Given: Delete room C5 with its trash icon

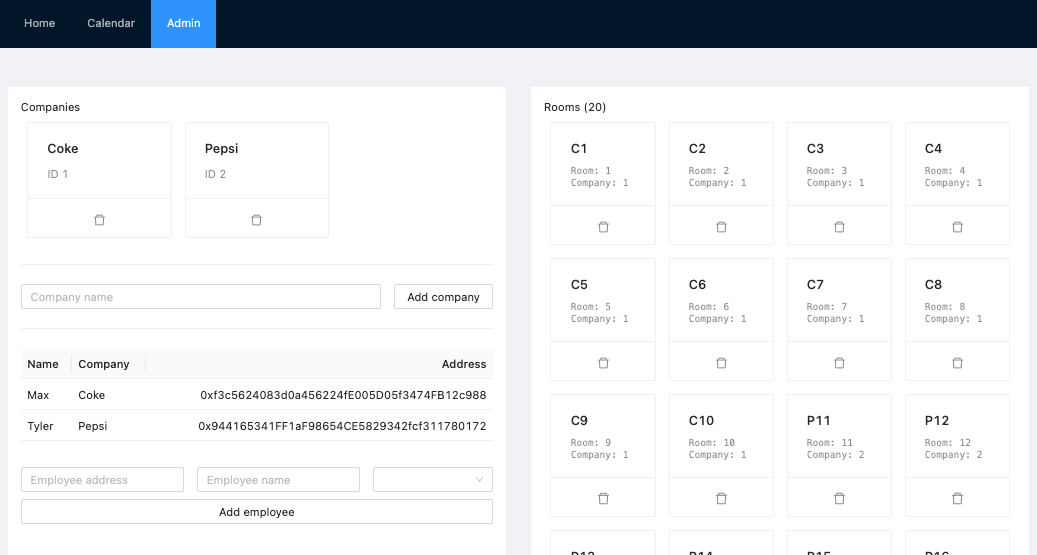Looking at the screenshot, I should (x=603, y=363).
